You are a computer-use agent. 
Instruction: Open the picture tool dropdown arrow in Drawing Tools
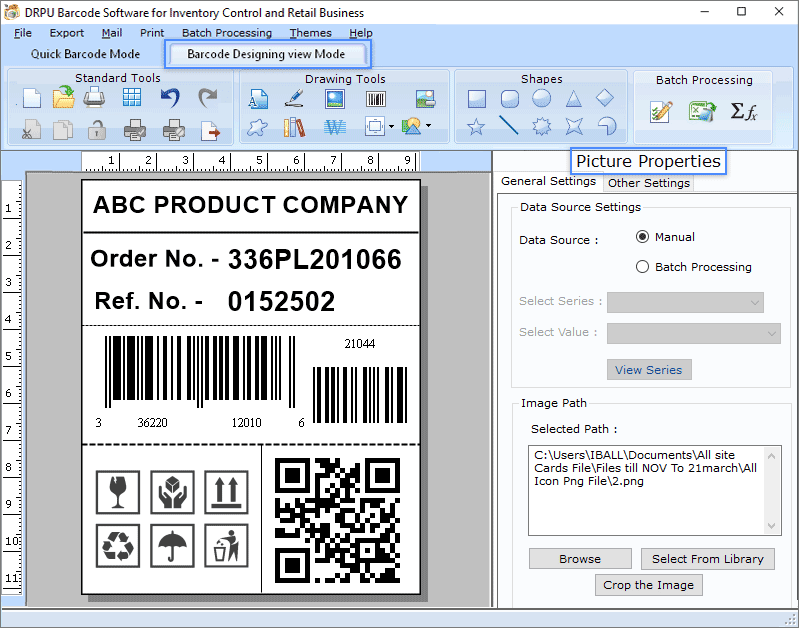pyautogui.click(x=429, y=126)
